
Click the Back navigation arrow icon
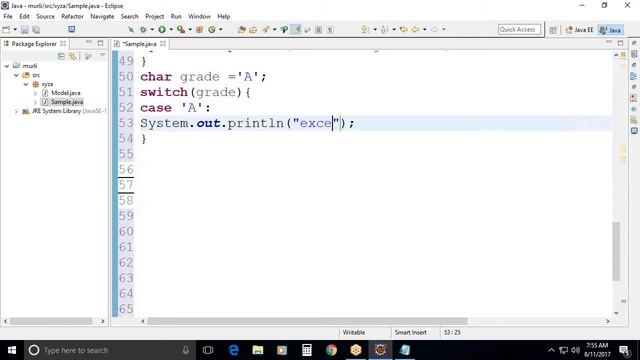416,29
